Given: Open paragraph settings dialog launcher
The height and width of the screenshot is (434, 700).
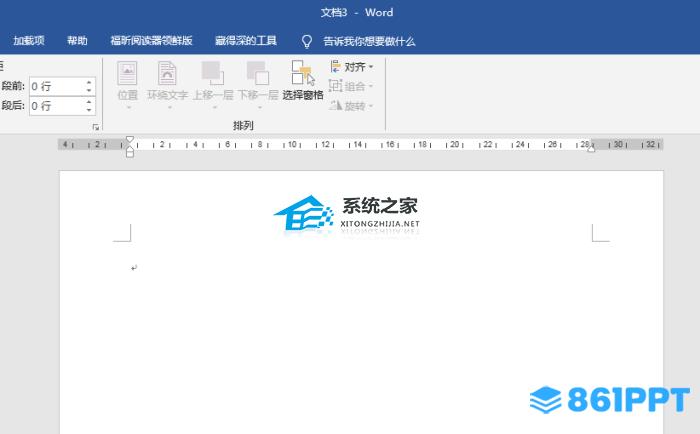Looking at the screenshot, I should click(96, 127).
